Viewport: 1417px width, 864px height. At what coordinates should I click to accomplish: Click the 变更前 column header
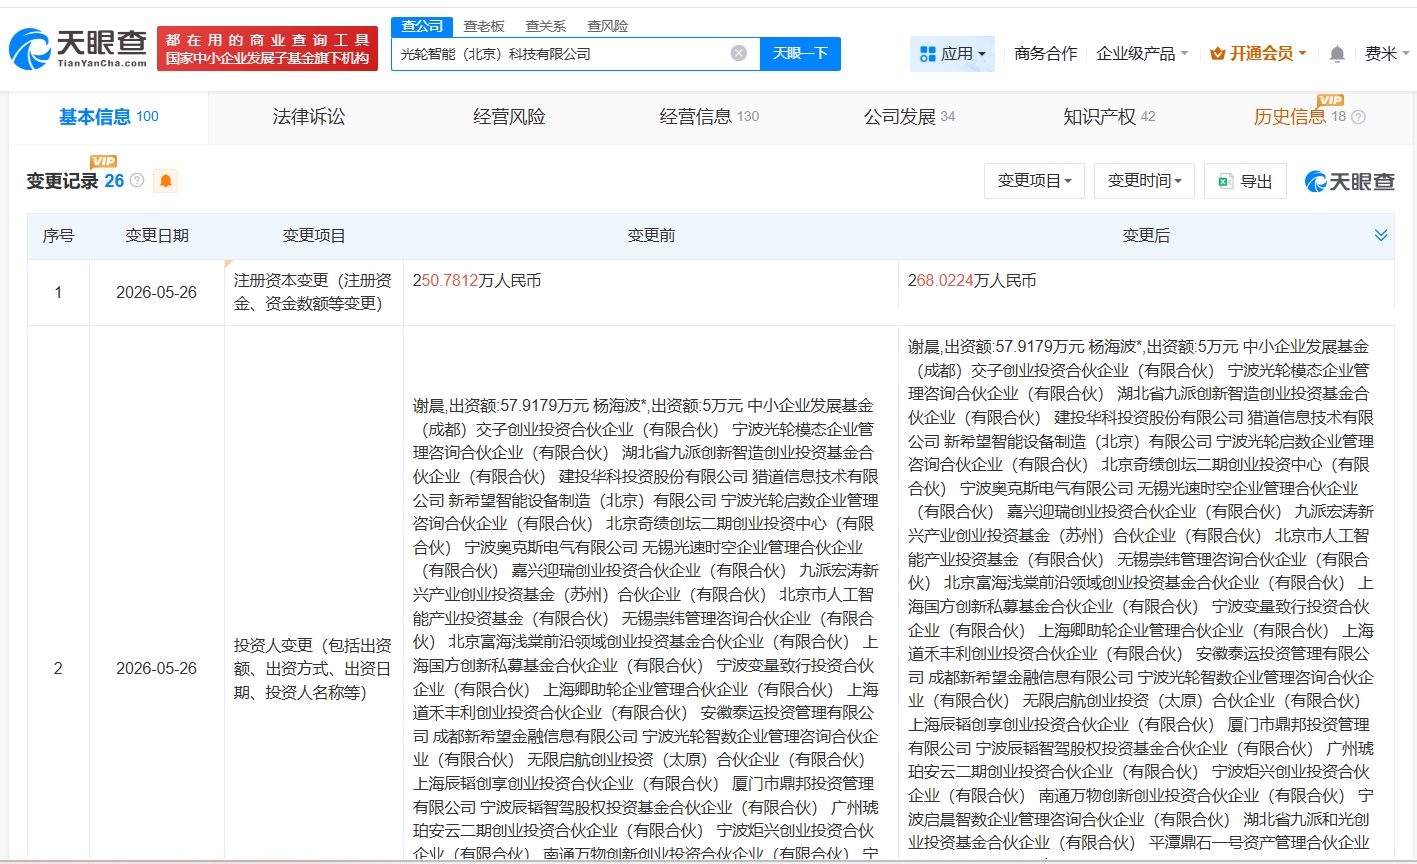[651, 236]
